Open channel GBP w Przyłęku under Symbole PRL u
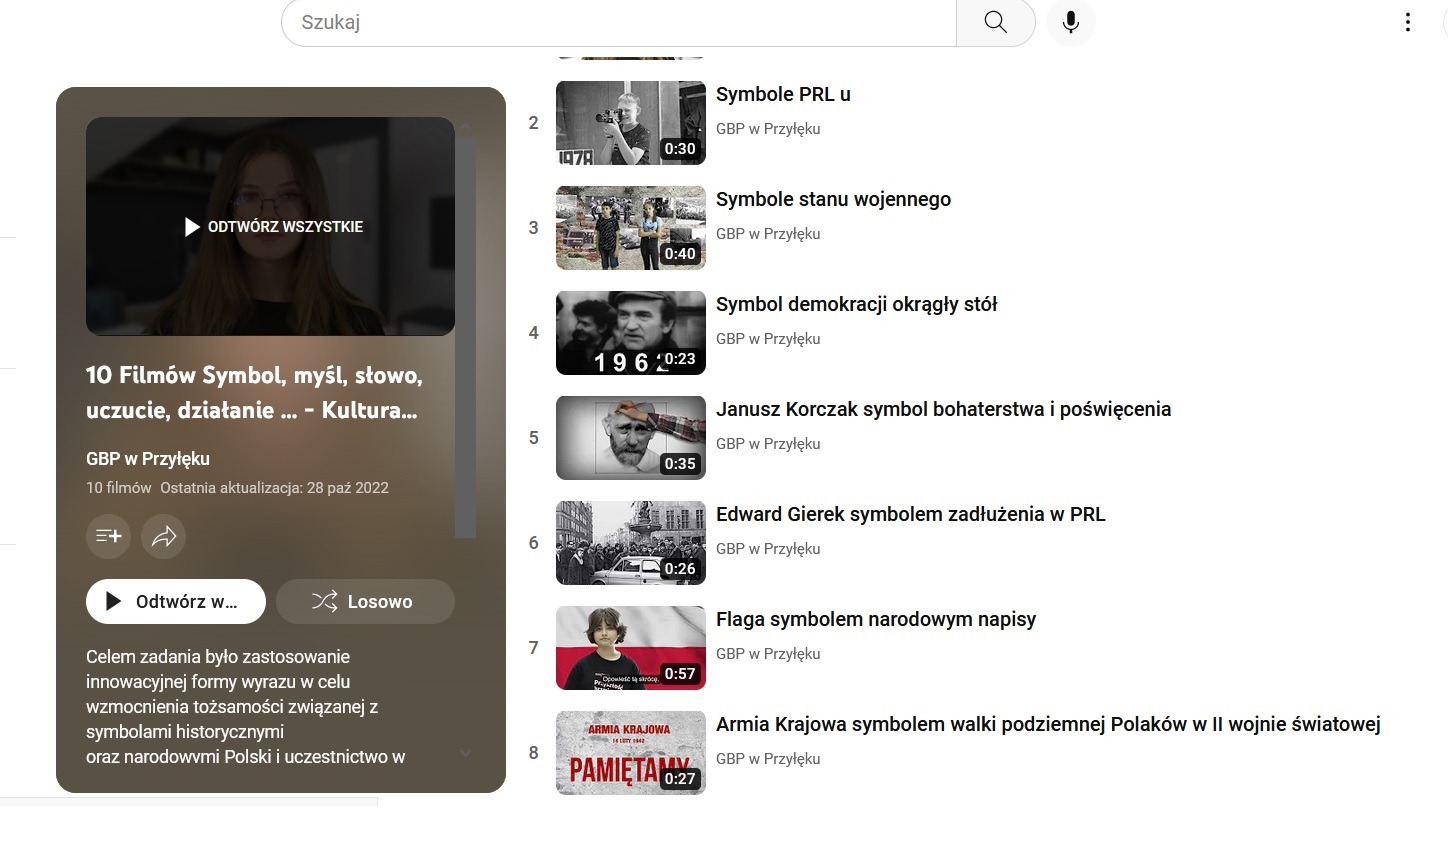This screenshot has width=1448, height=851. tap(768, 129)
